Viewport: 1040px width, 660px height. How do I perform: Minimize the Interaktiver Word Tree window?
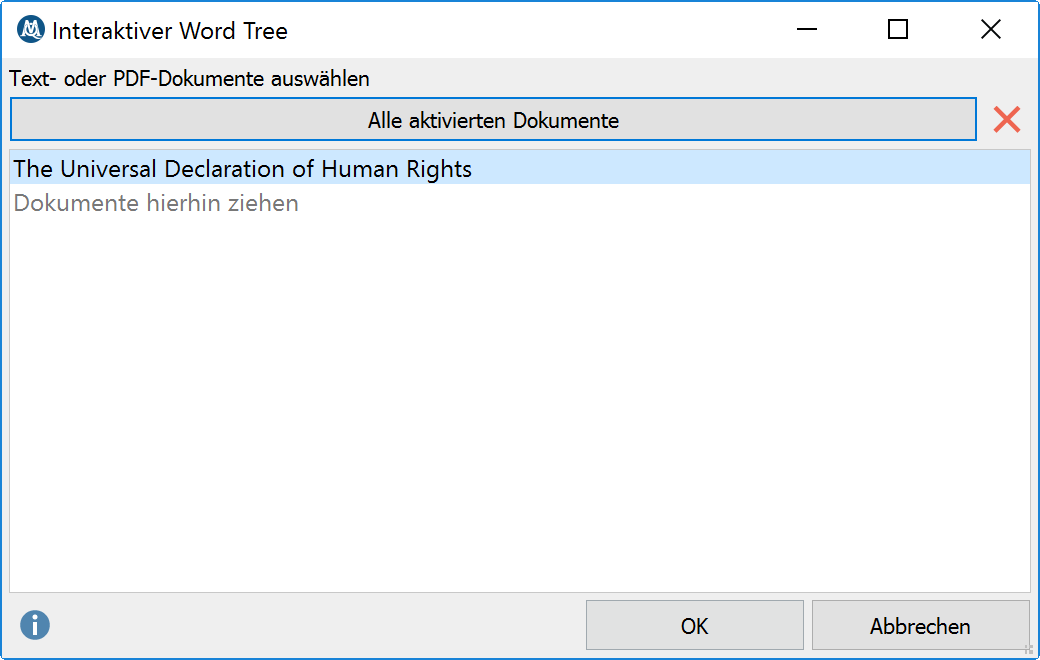pos(807,30)
